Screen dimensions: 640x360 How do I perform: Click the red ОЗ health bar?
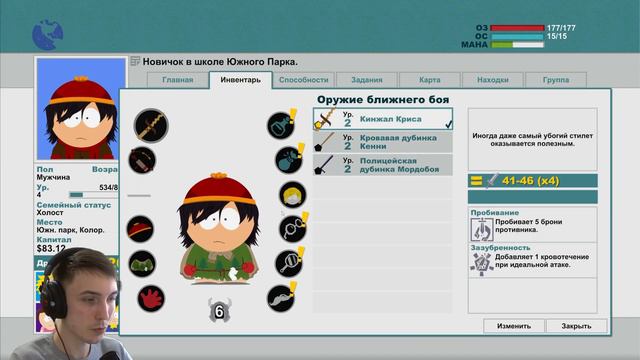(x=517, y=28)
